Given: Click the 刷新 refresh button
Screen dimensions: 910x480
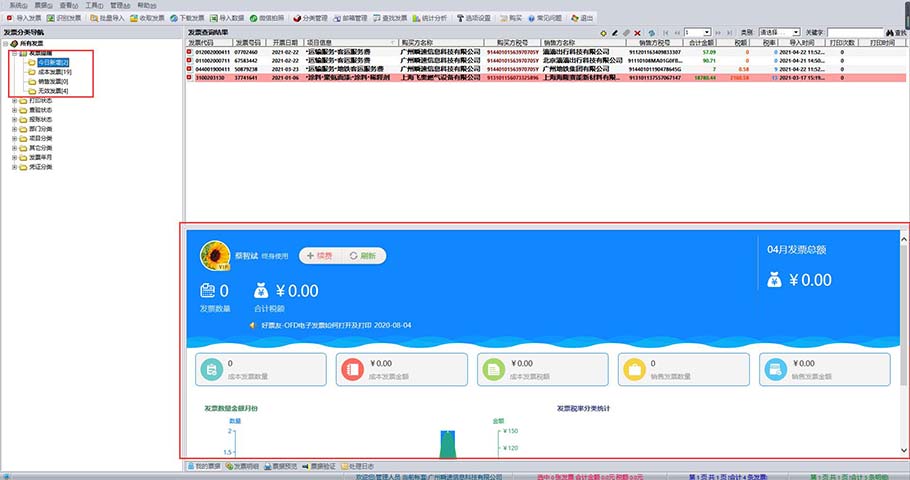Looking at the screenshot, I should 363,256.
